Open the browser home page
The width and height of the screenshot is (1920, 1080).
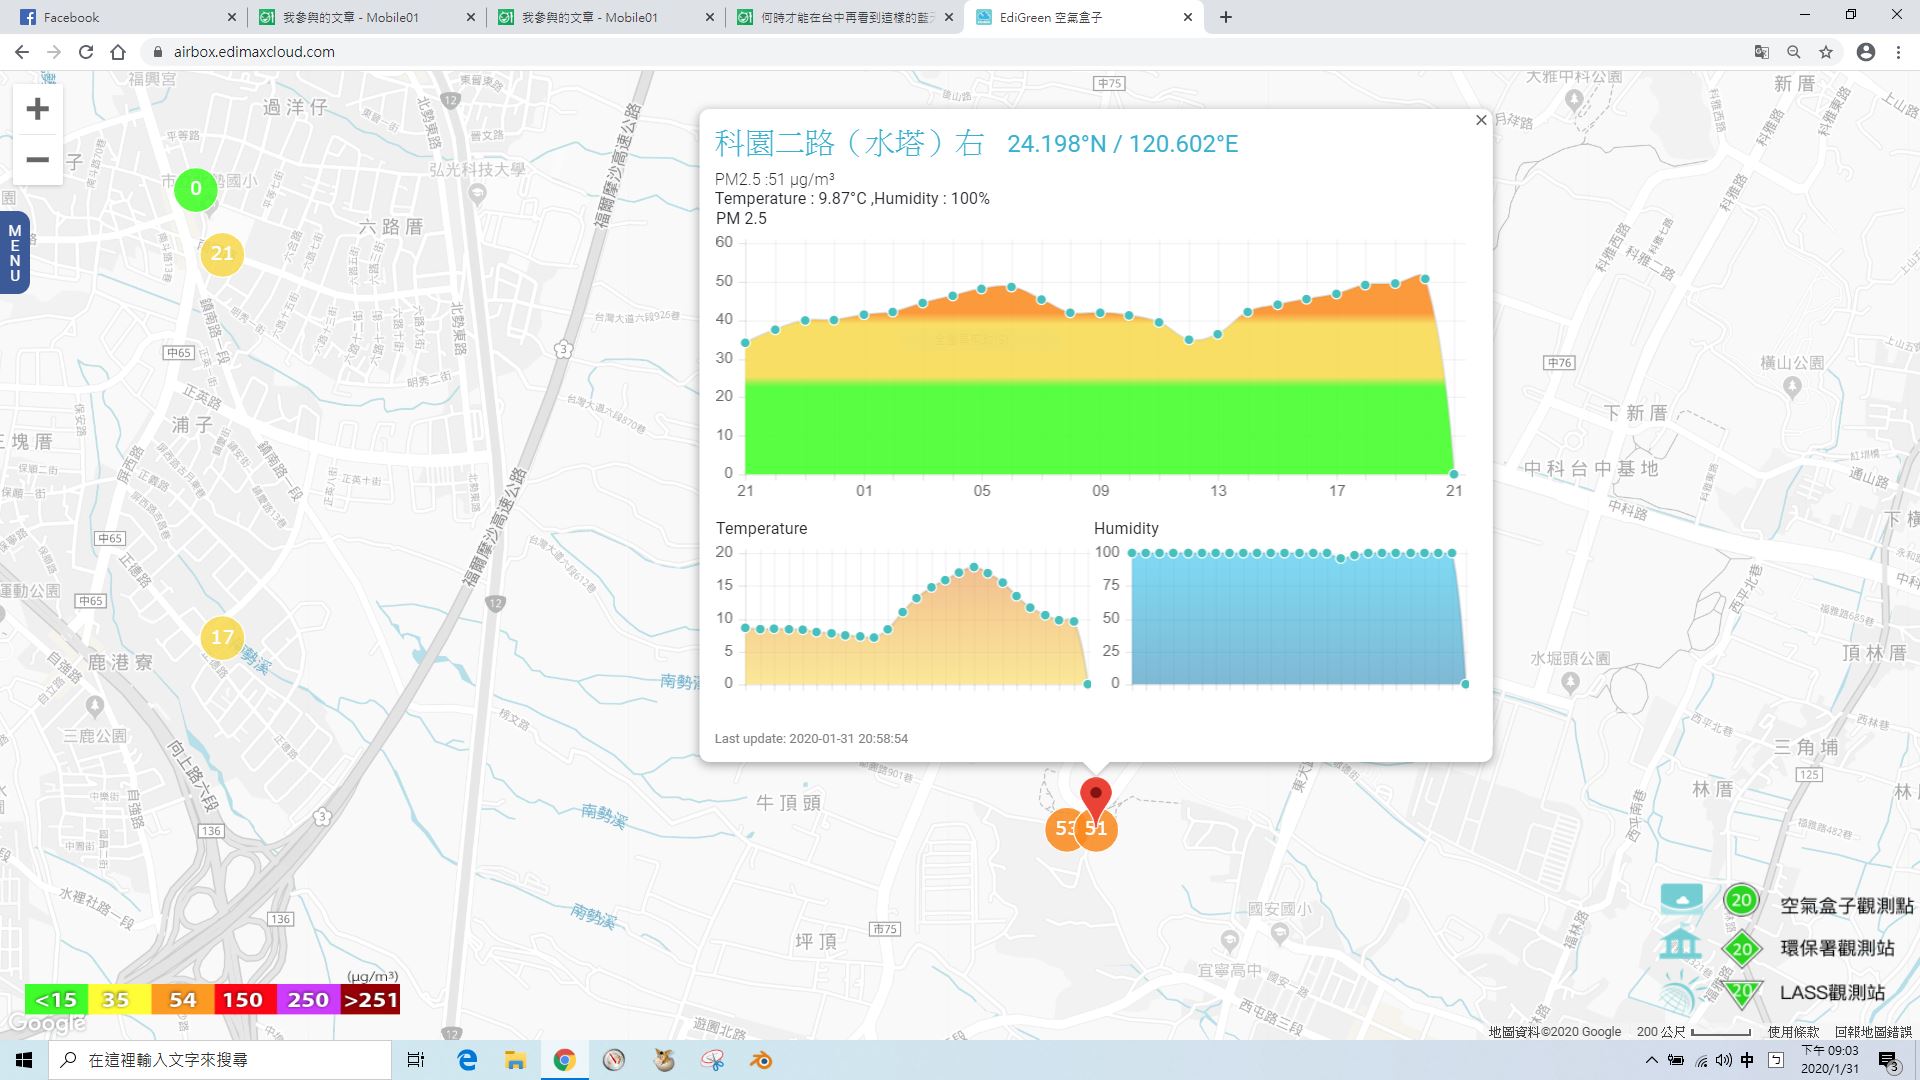click(x=118, y=52)
